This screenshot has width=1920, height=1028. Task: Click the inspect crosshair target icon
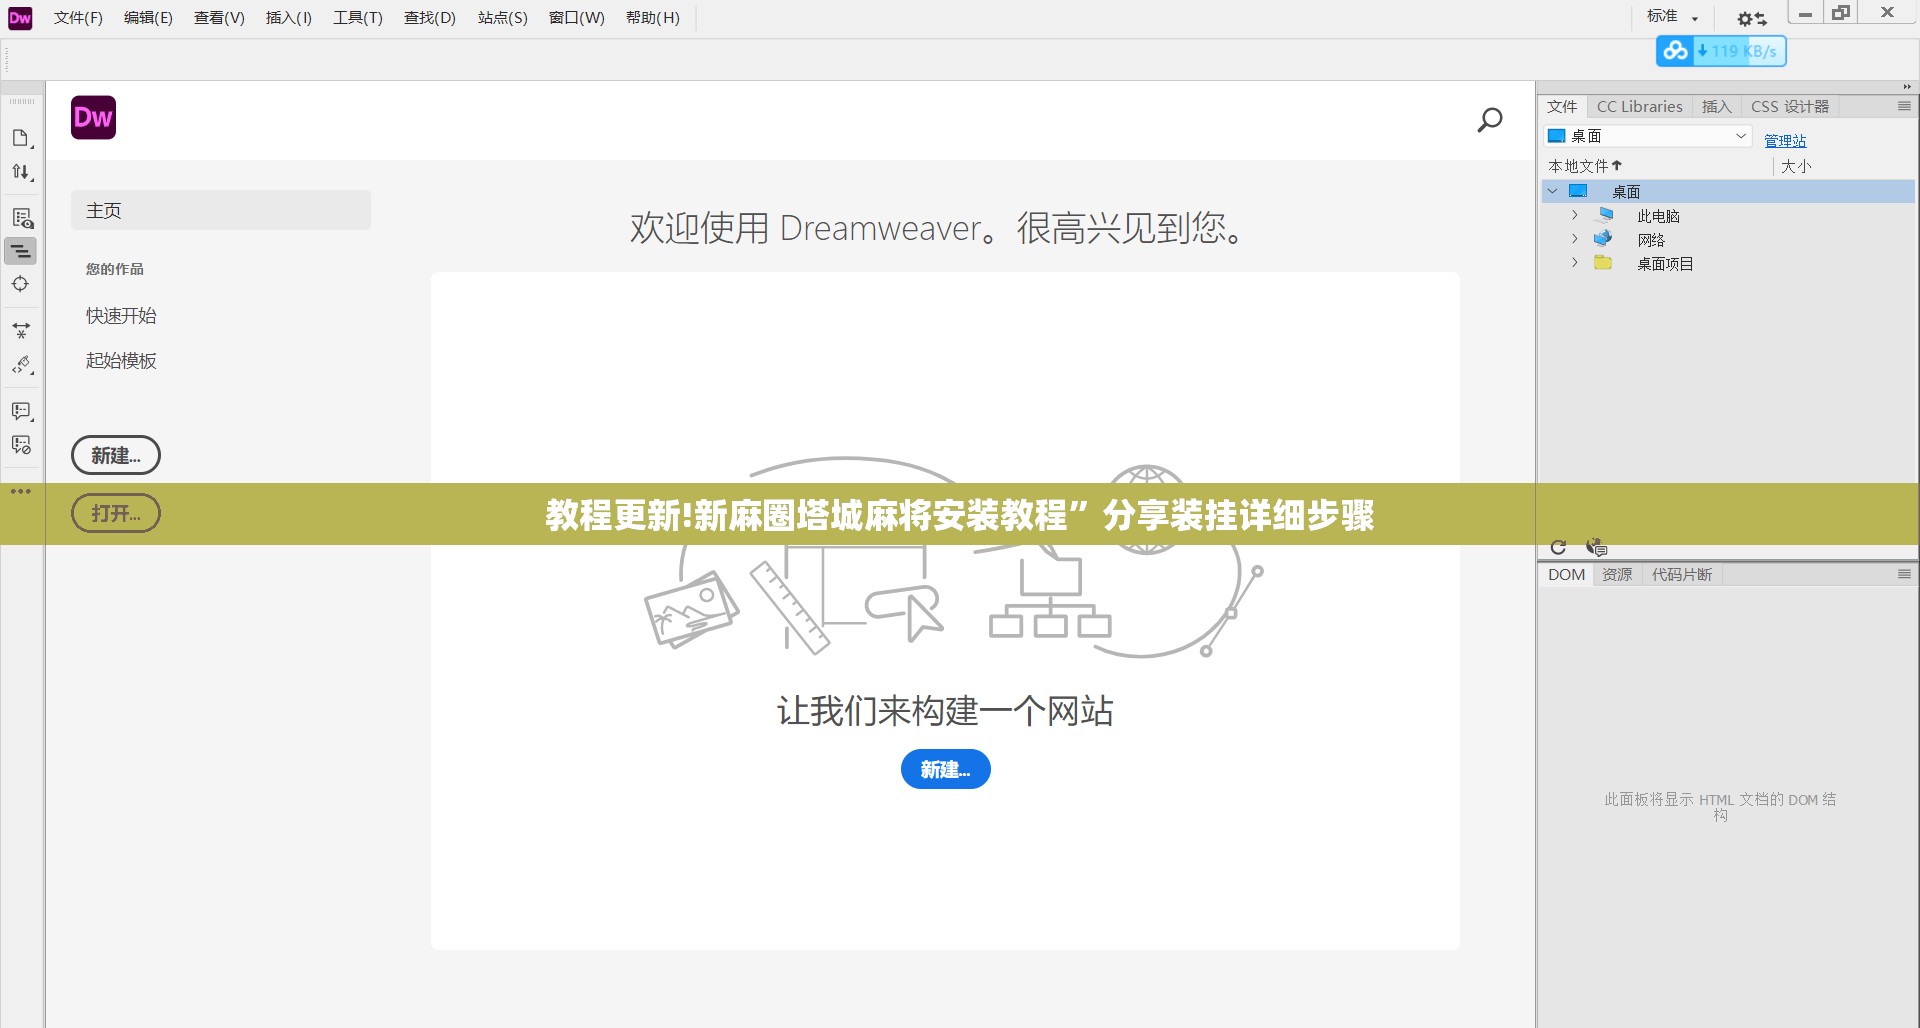coord(21,284)
